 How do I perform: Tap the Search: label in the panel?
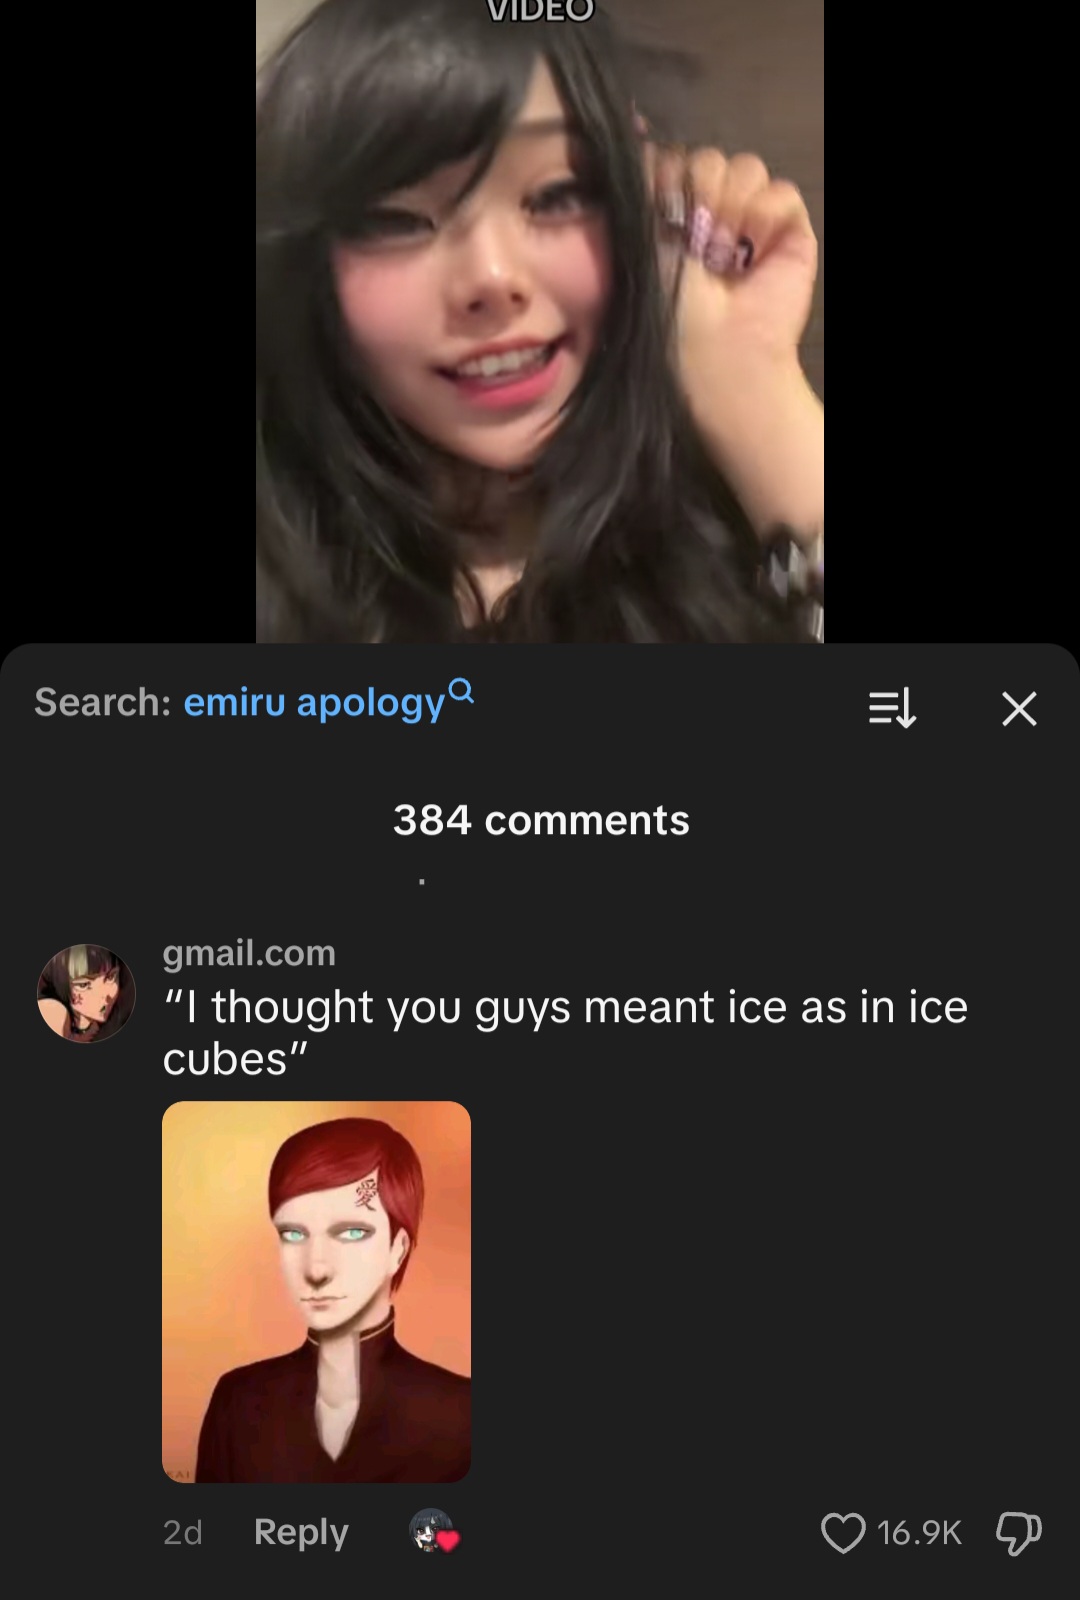[x=103, y=702]
